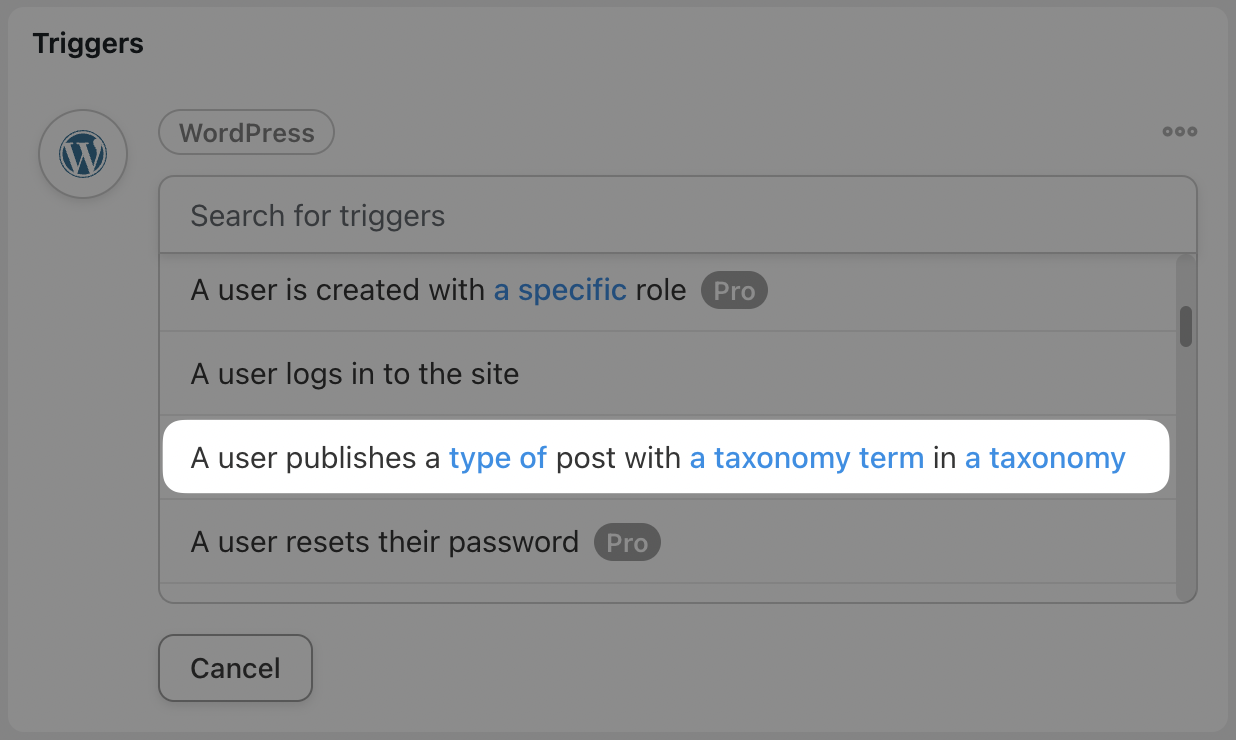
Task: Click the word "role" in the first trigger
Action: click(660, 290)
